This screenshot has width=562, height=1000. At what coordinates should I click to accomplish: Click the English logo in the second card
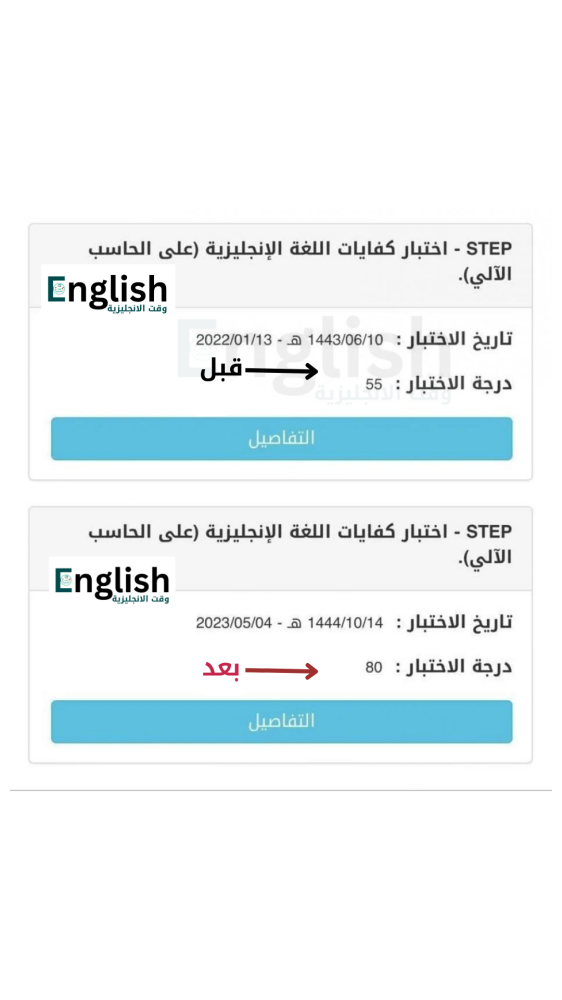112,582
